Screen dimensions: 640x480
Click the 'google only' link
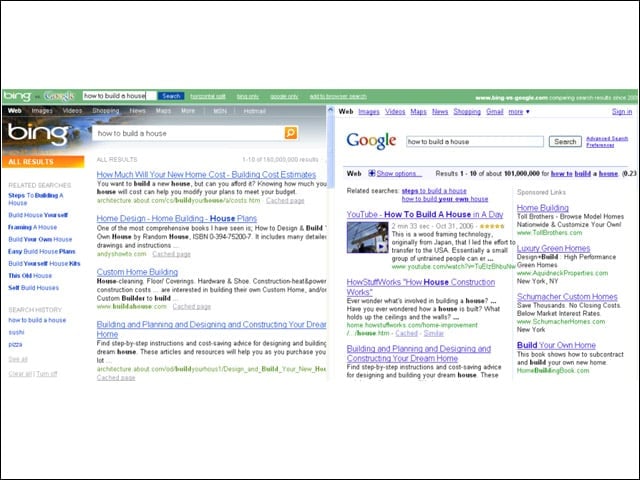click(284, 96)
